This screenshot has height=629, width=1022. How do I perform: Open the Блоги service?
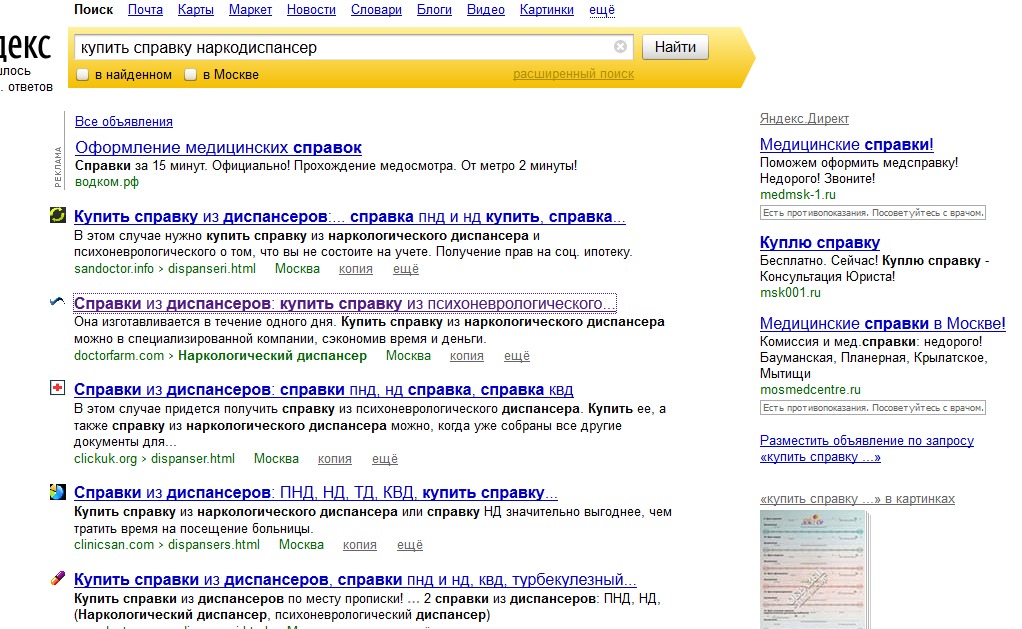(434, 10)
